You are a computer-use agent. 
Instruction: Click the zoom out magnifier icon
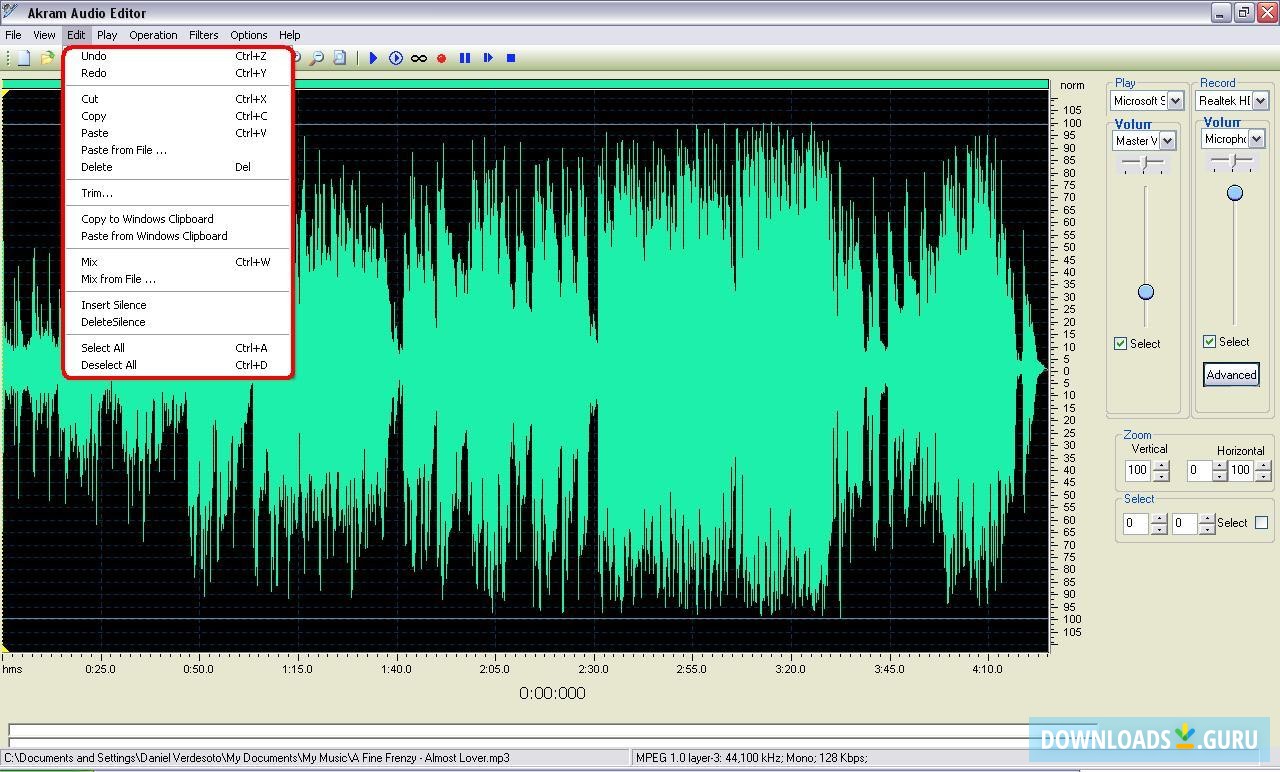[x=316, y=58]
